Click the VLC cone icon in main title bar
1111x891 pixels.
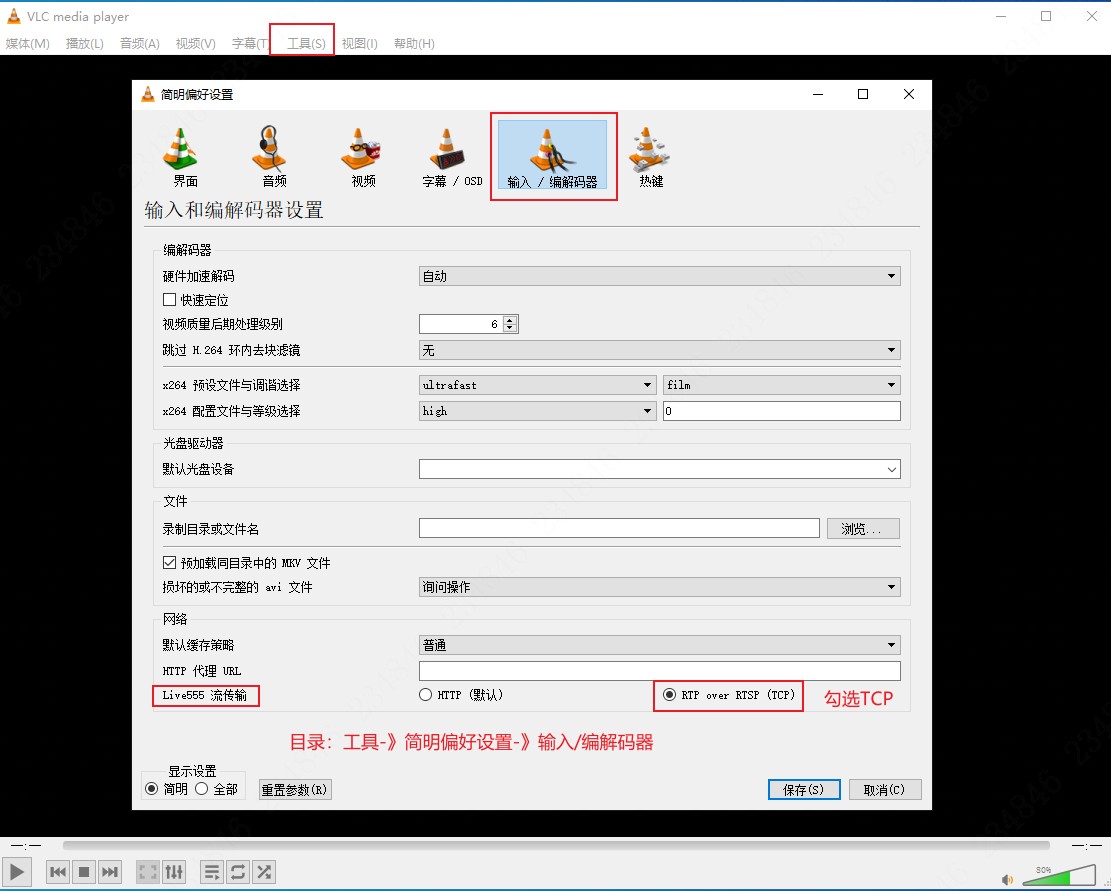(x=13, y=16)
